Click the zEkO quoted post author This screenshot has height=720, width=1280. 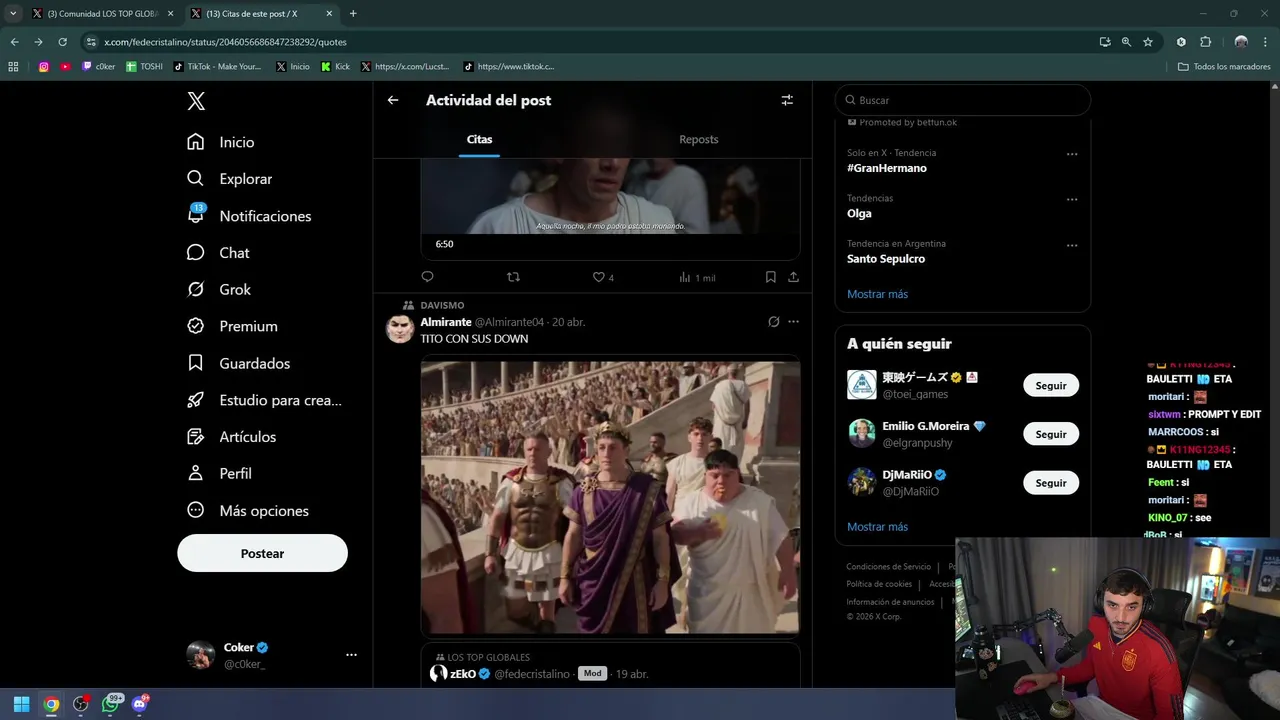(x=463, y=674)
